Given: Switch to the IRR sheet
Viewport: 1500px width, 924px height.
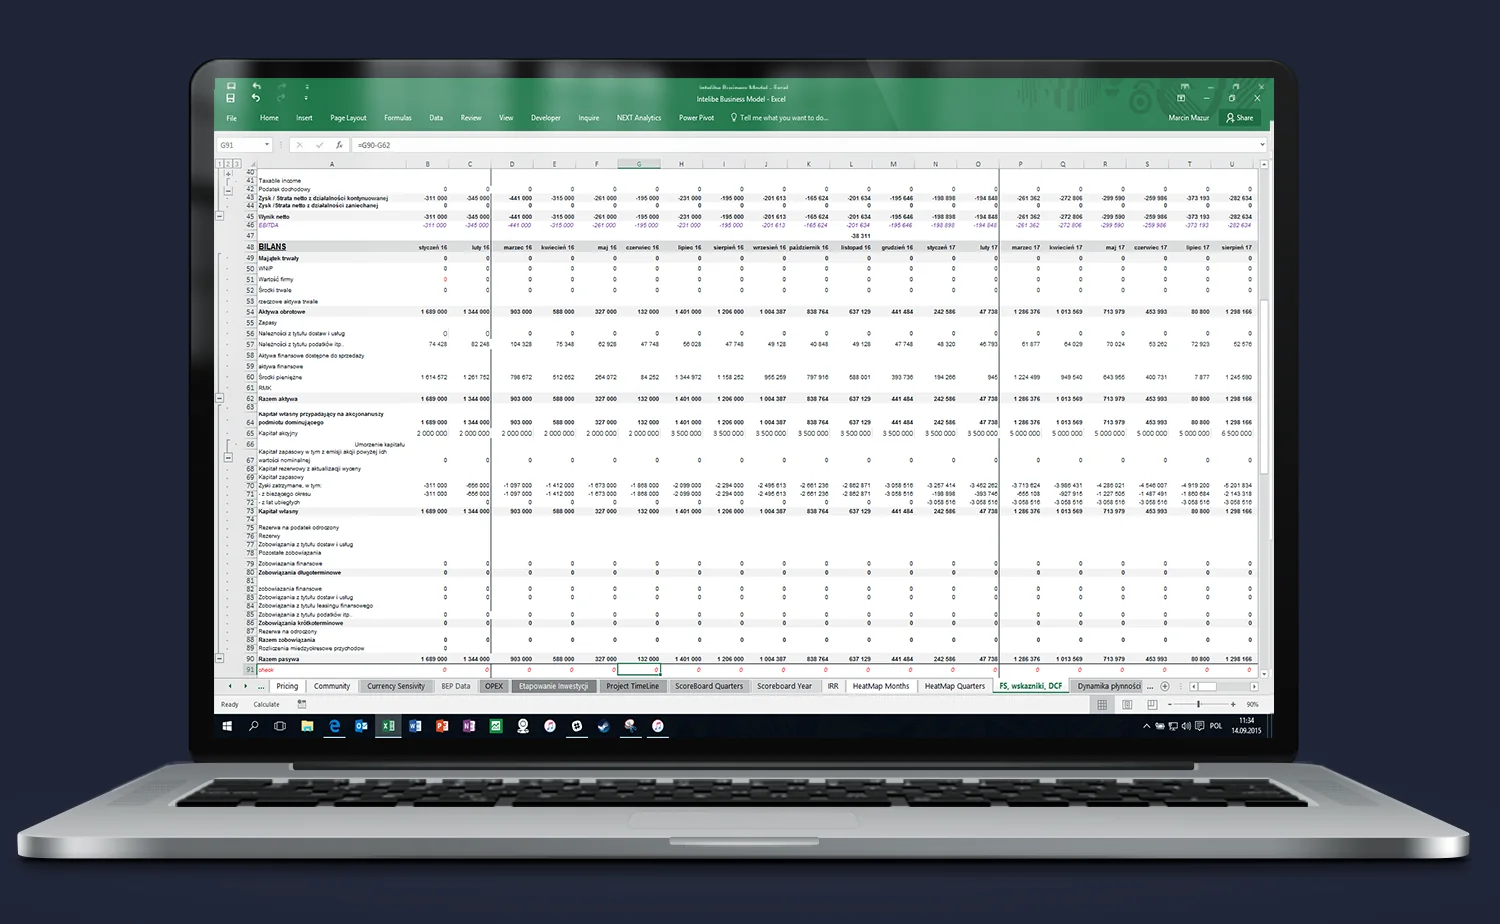Looking at the screenshot, I should 833,686.
